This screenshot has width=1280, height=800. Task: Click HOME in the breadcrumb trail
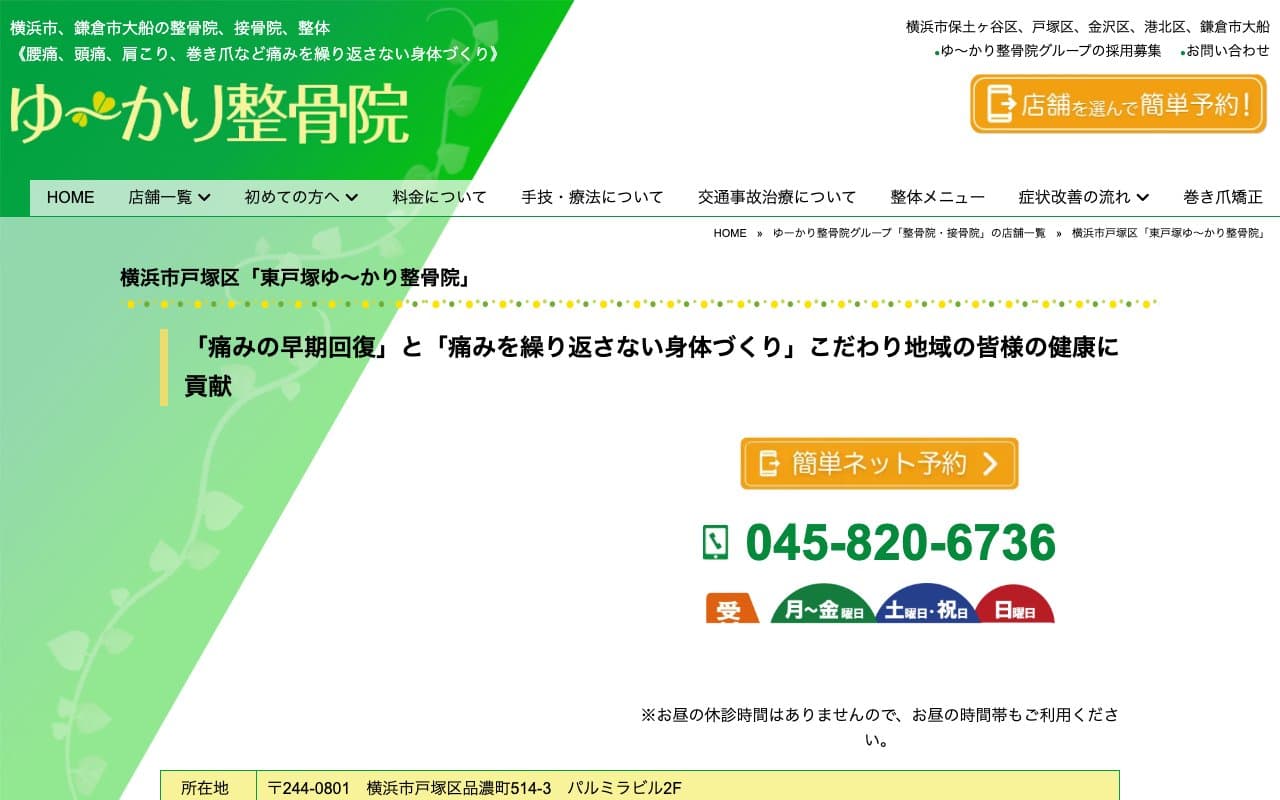click(x=731, y=233)
